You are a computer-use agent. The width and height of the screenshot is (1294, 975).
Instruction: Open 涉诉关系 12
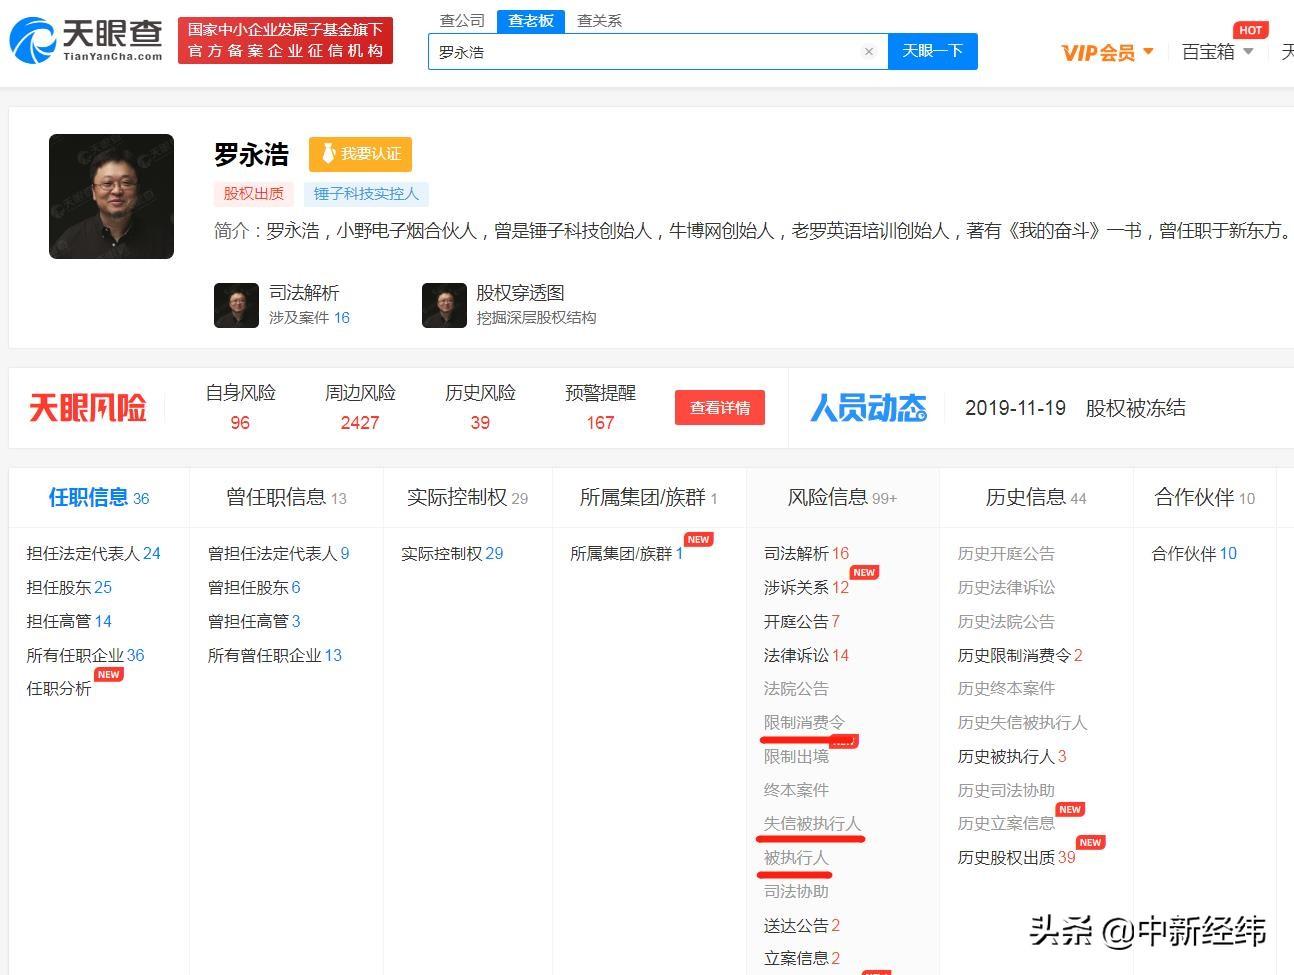(806, 588)
